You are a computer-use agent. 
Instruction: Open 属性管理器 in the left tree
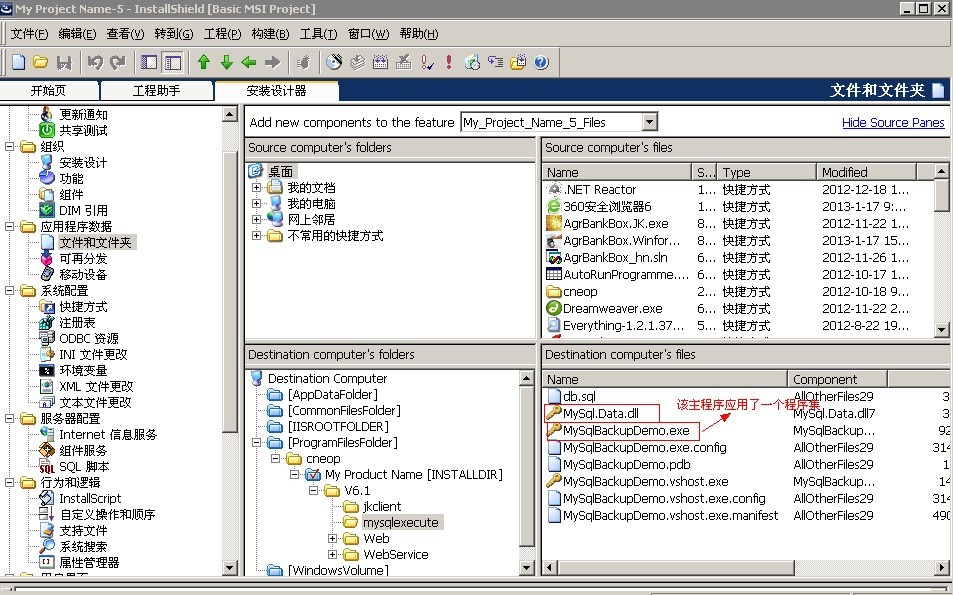click(x=89, y=562)
